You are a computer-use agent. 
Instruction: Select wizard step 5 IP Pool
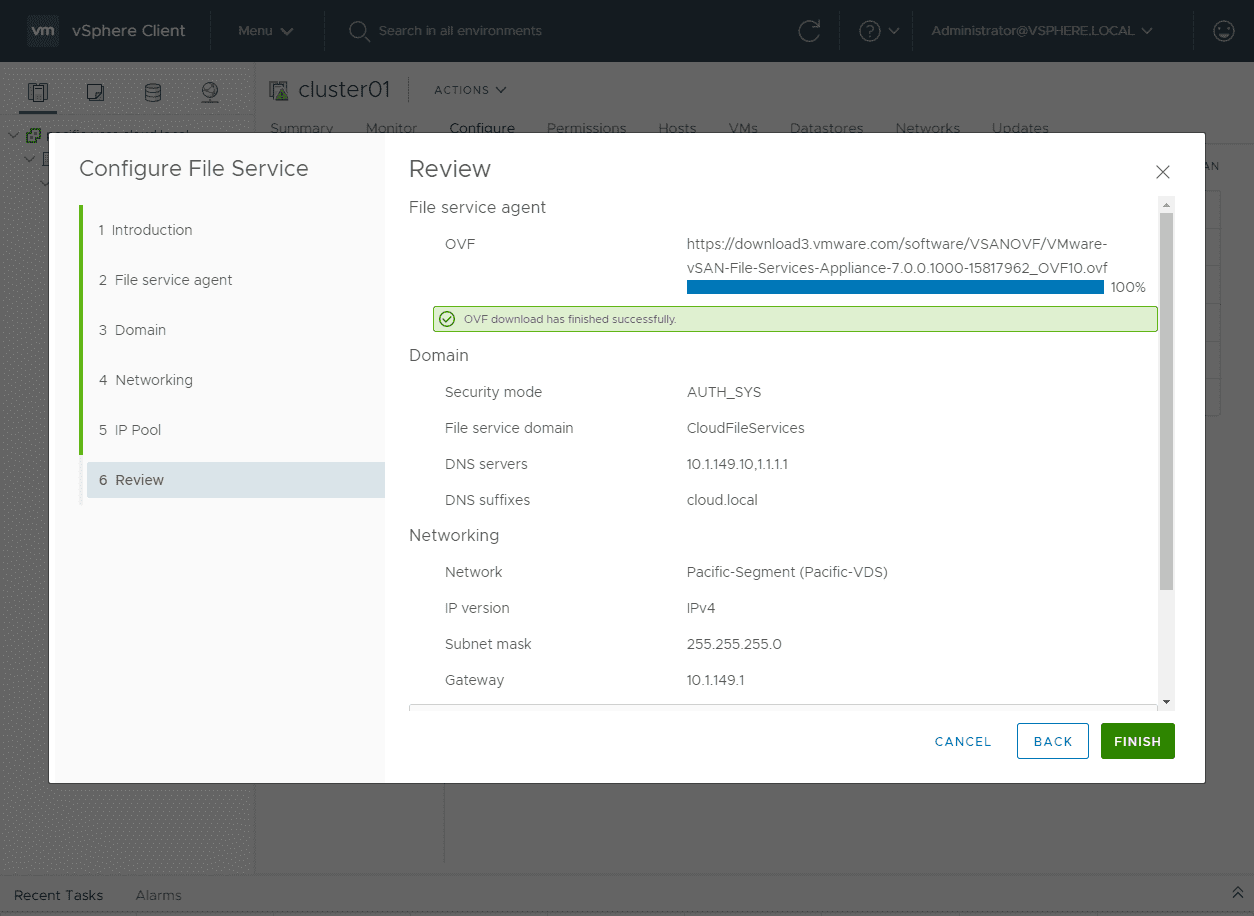point(133,429)
